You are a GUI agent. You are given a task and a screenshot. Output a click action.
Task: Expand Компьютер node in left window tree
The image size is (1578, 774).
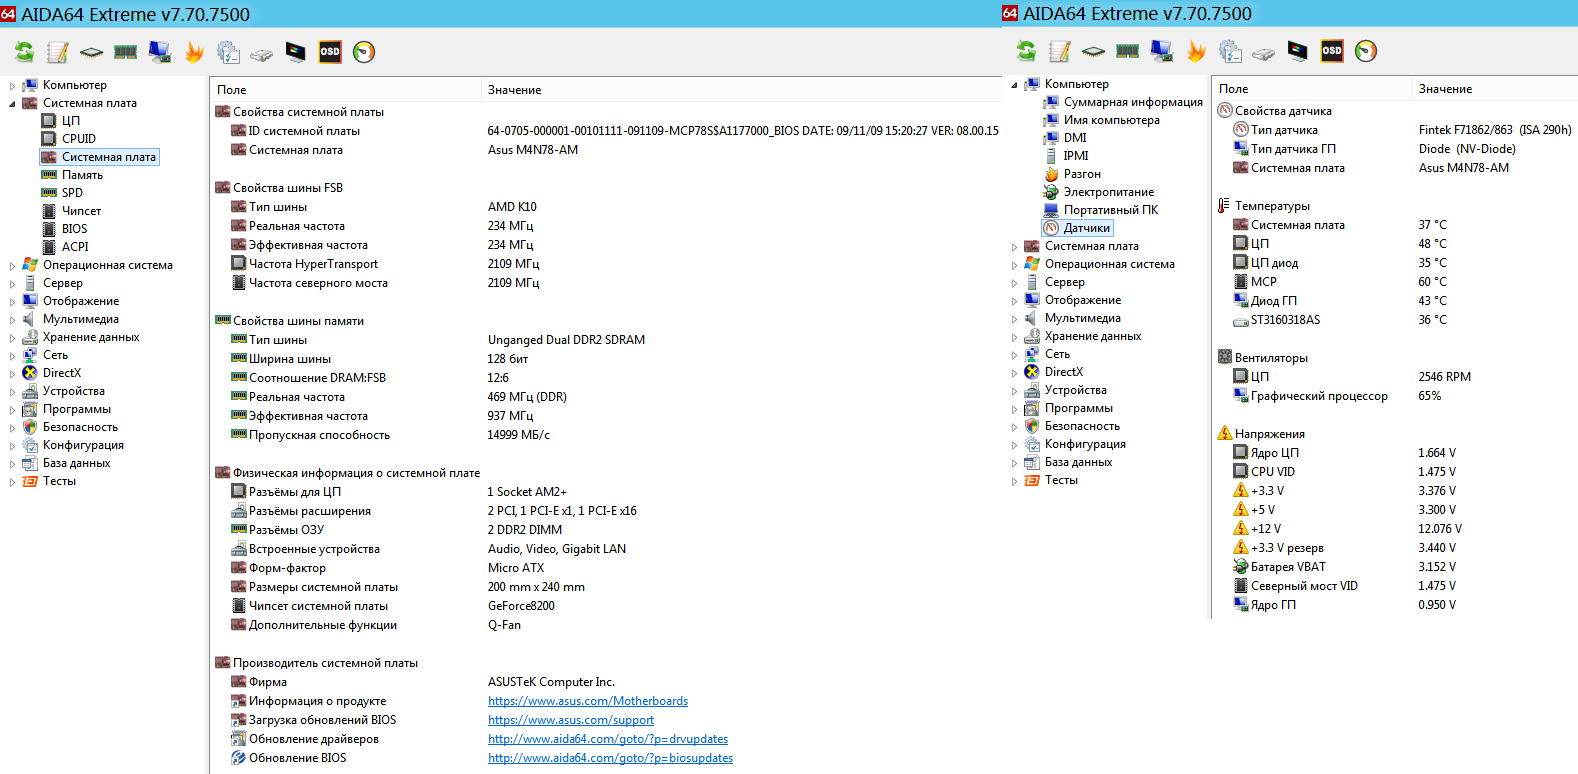click(x=12, y=86)
